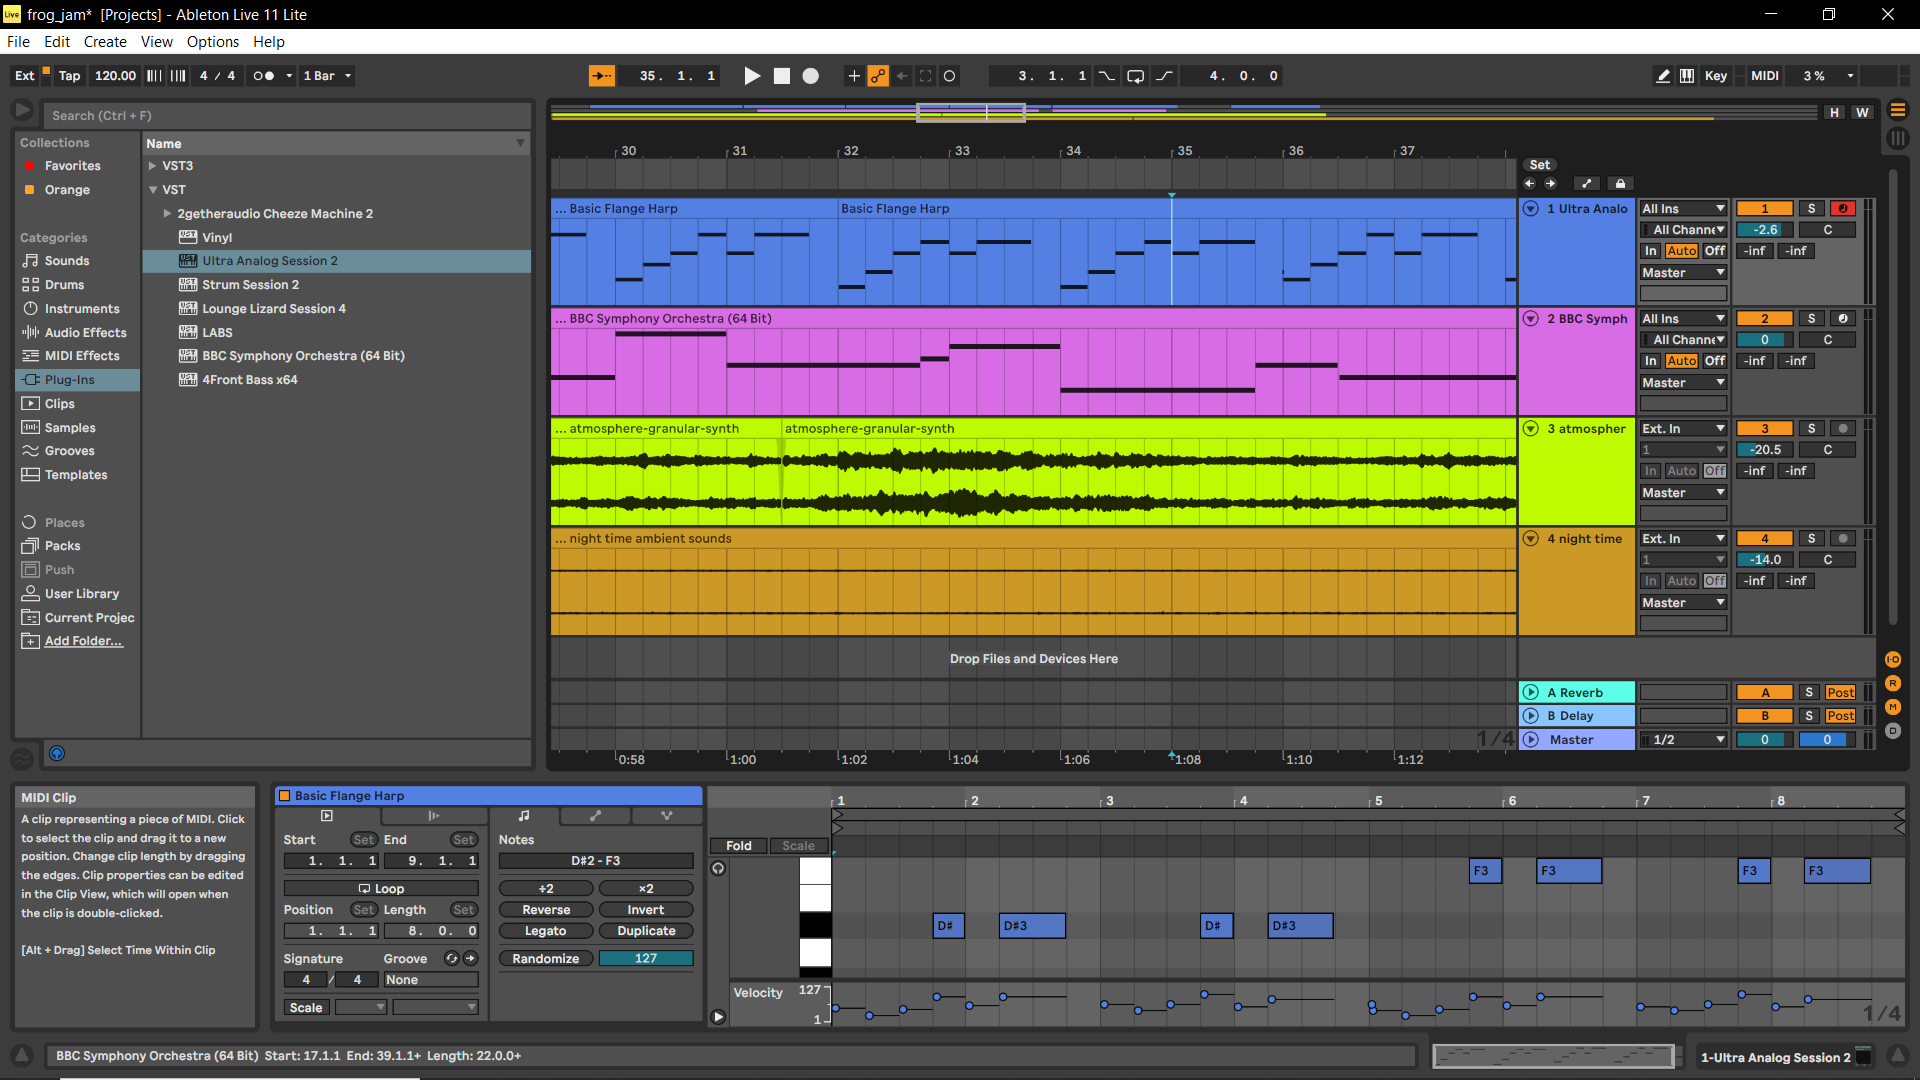Open Master track 1/2 output dropdown
Image resolution: width=1920 pixels, height=1080 pixels.
(1684, 740)
